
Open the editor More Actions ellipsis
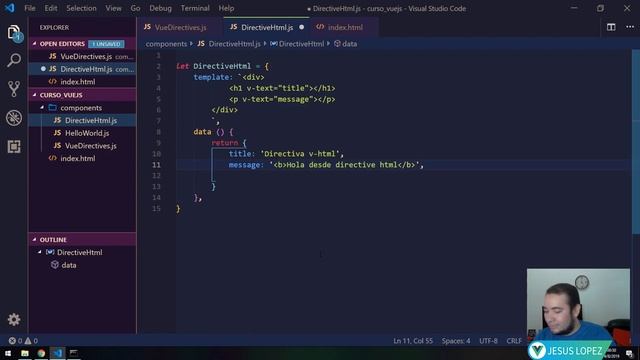(x=630, y=27)
